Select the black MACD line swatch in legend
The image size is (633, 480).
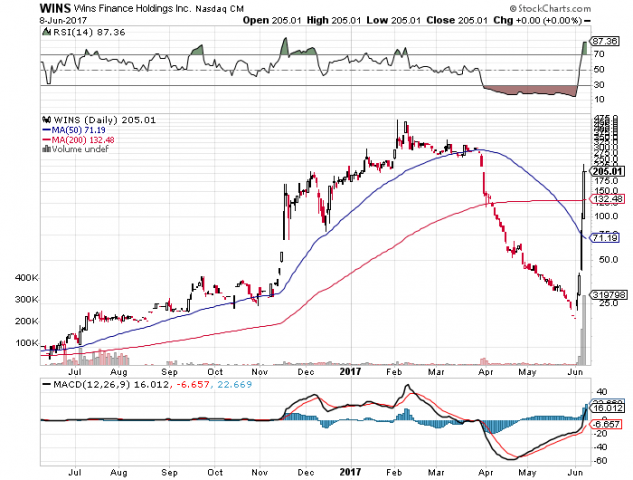pyautogui.click(x=46, y=384)
